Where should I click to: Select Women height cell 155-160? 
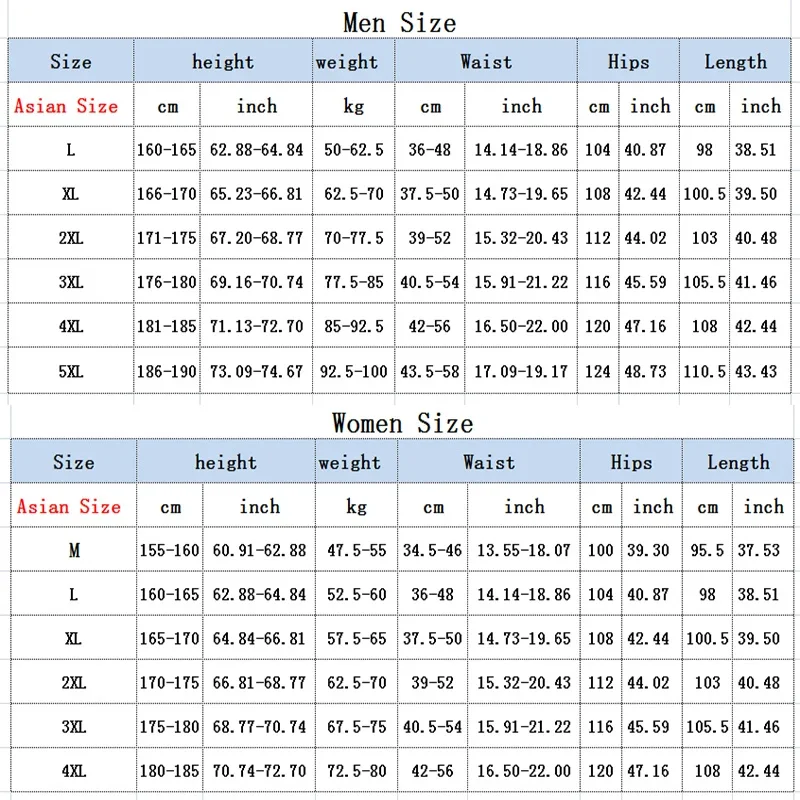pos(169,550)
